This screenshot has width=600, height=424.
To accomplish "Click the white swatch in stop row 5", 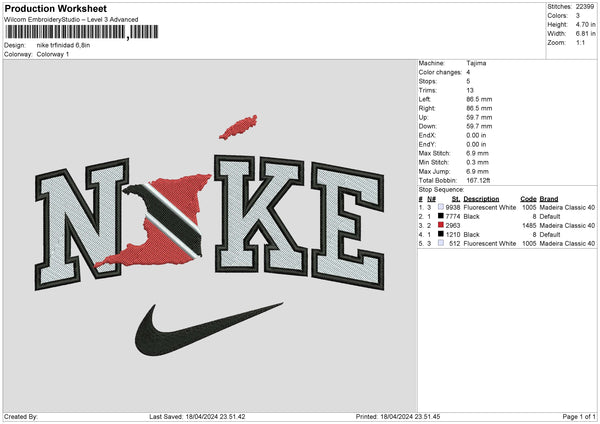I will 441,243.
